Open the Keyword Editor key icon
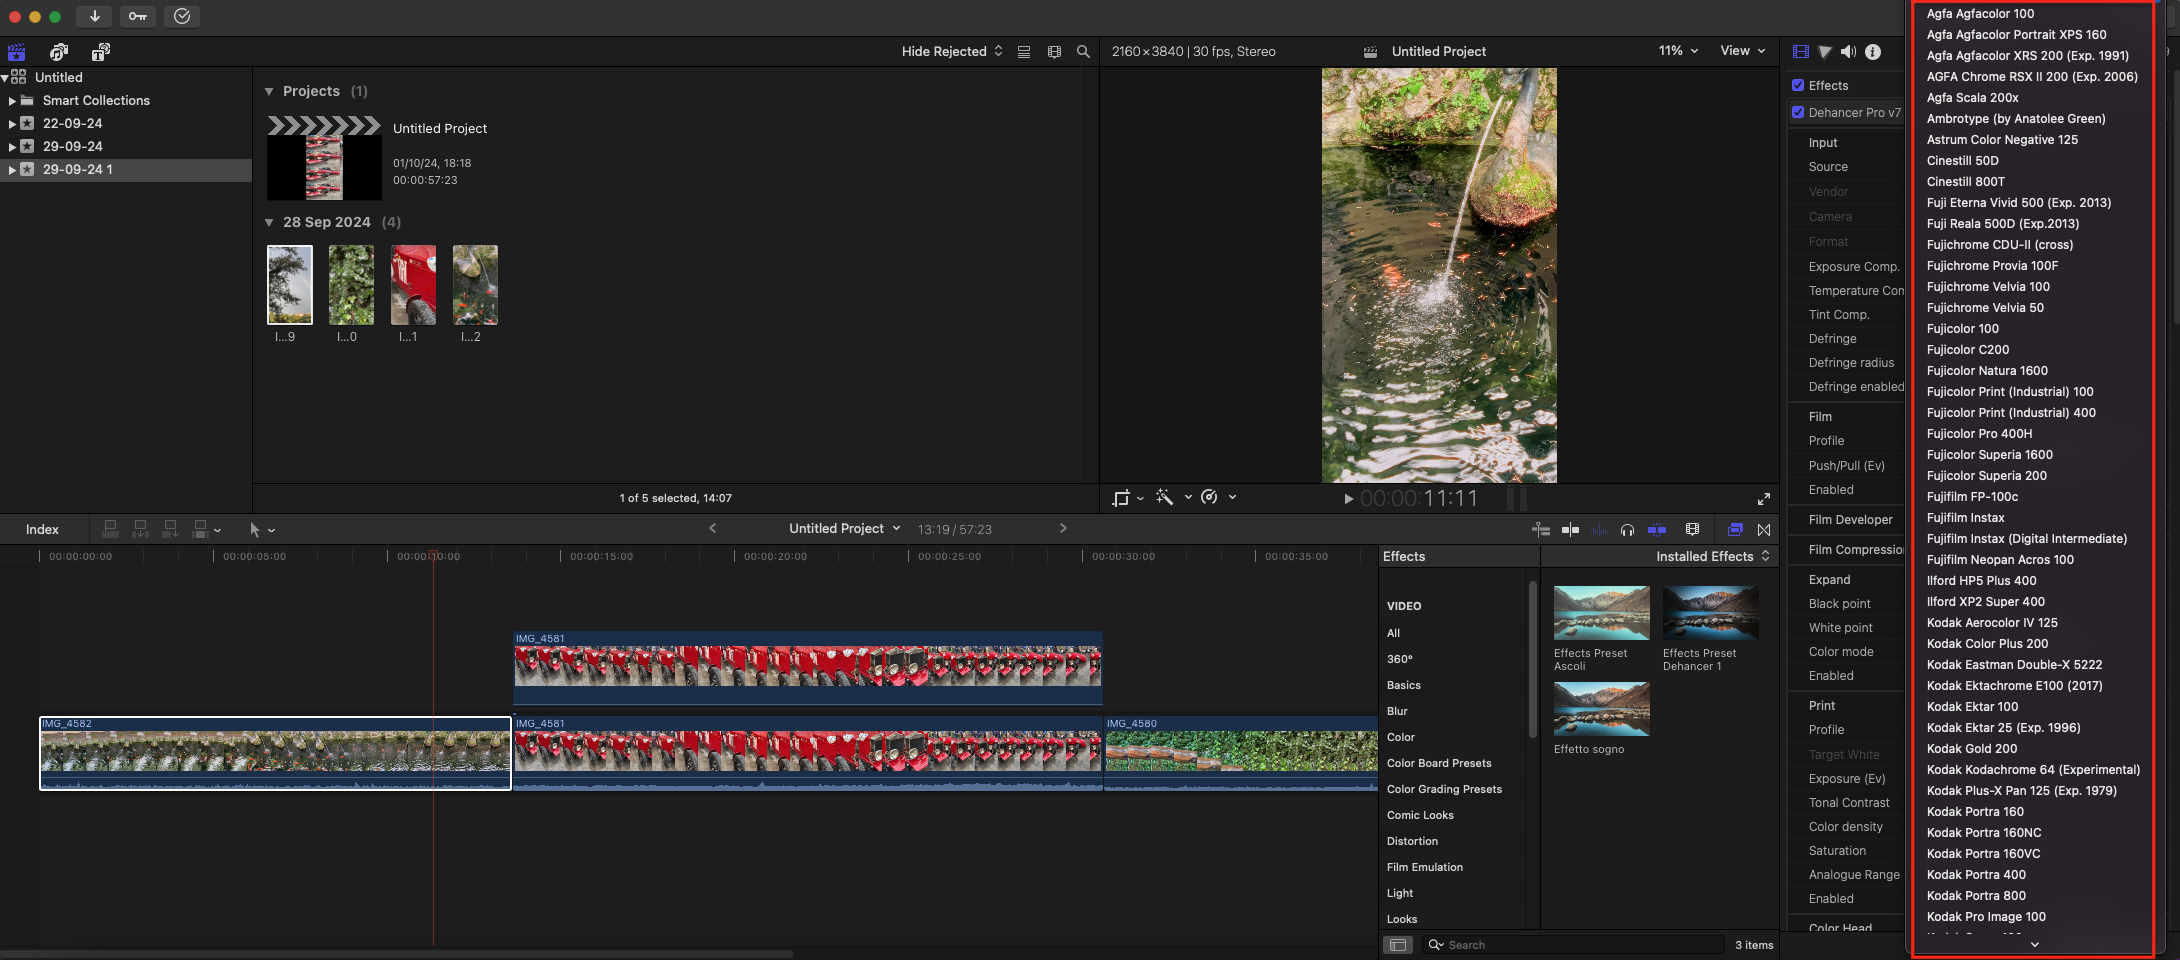2180x960 pixels. click(138, 16)
